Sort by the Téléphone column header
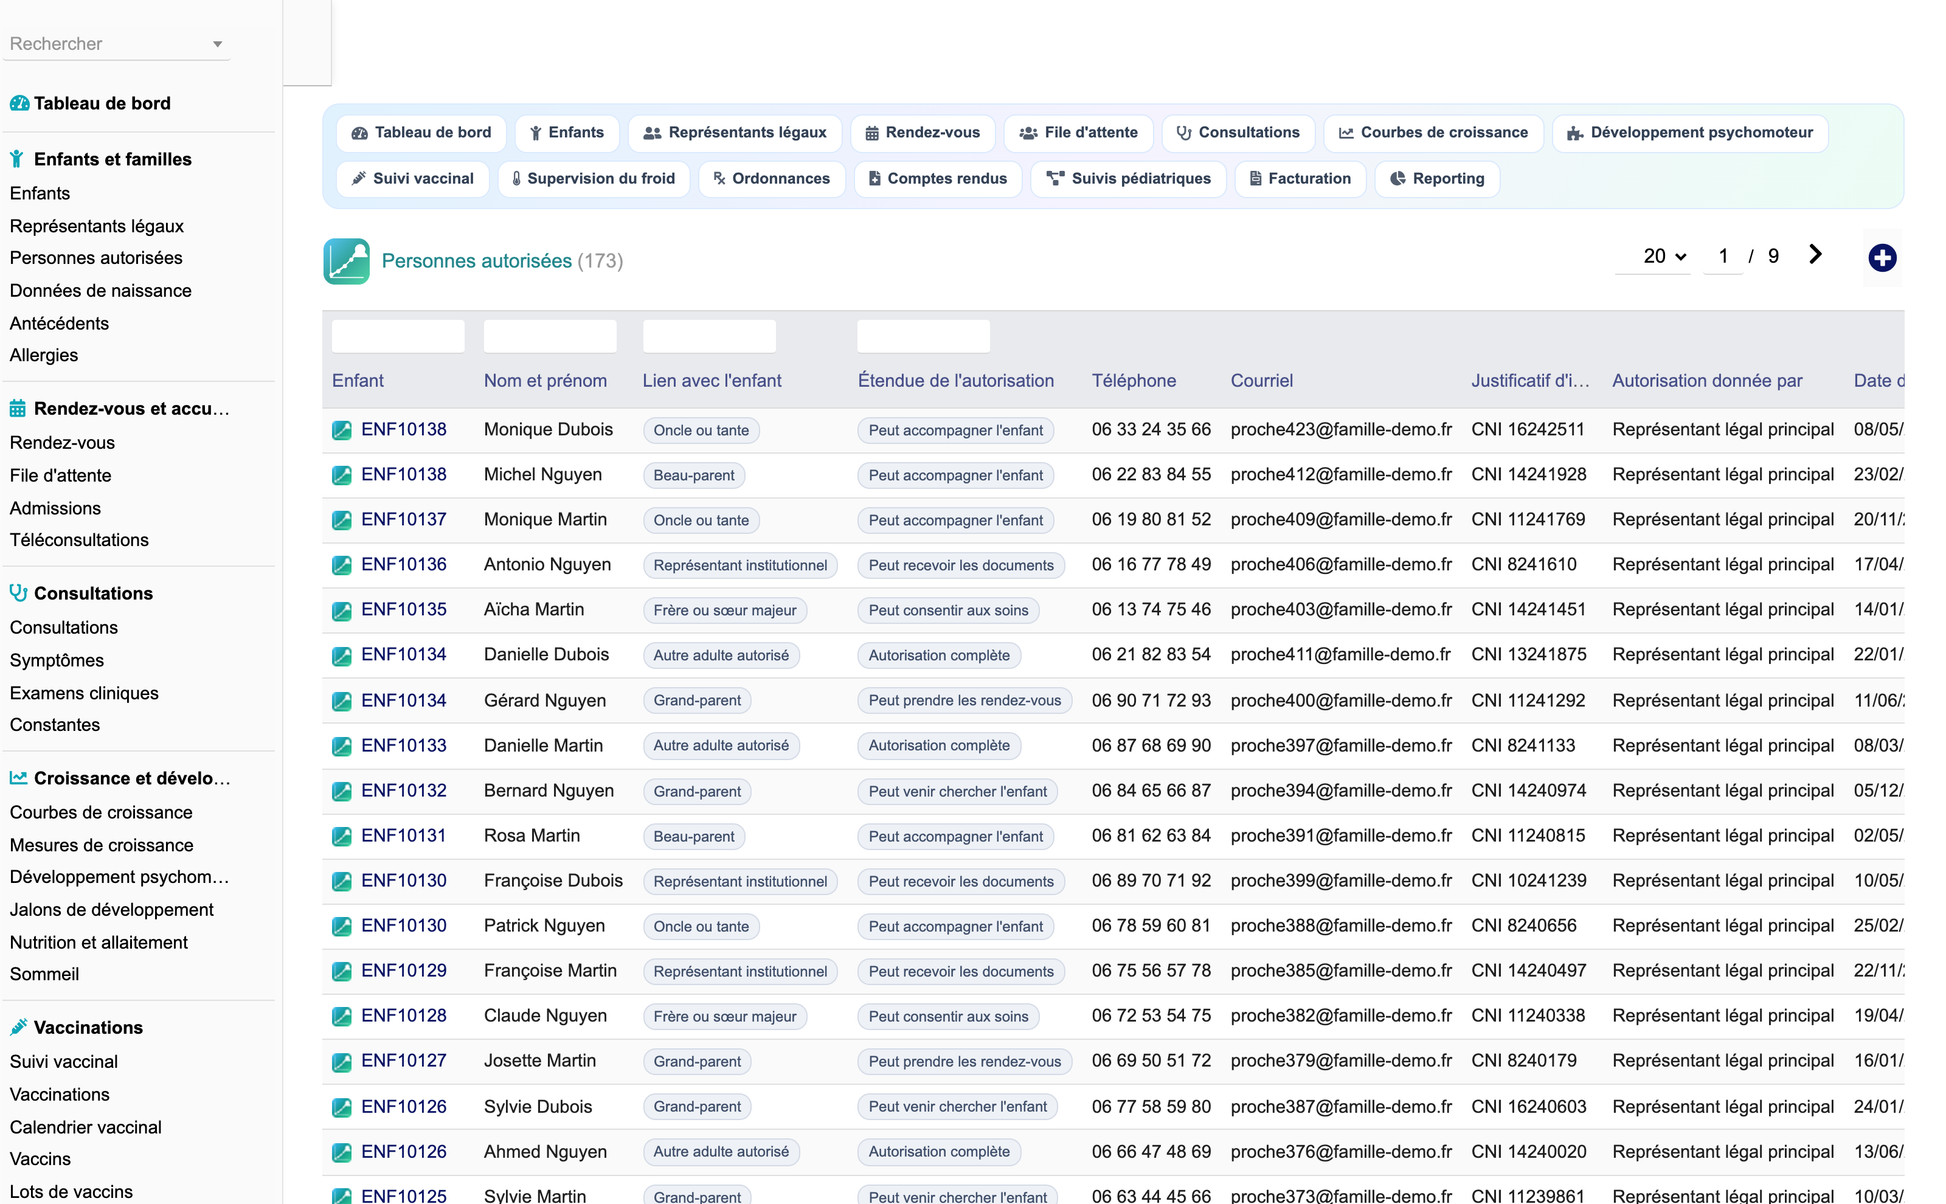1946x1204 pixels. [x=1133, y=381]
